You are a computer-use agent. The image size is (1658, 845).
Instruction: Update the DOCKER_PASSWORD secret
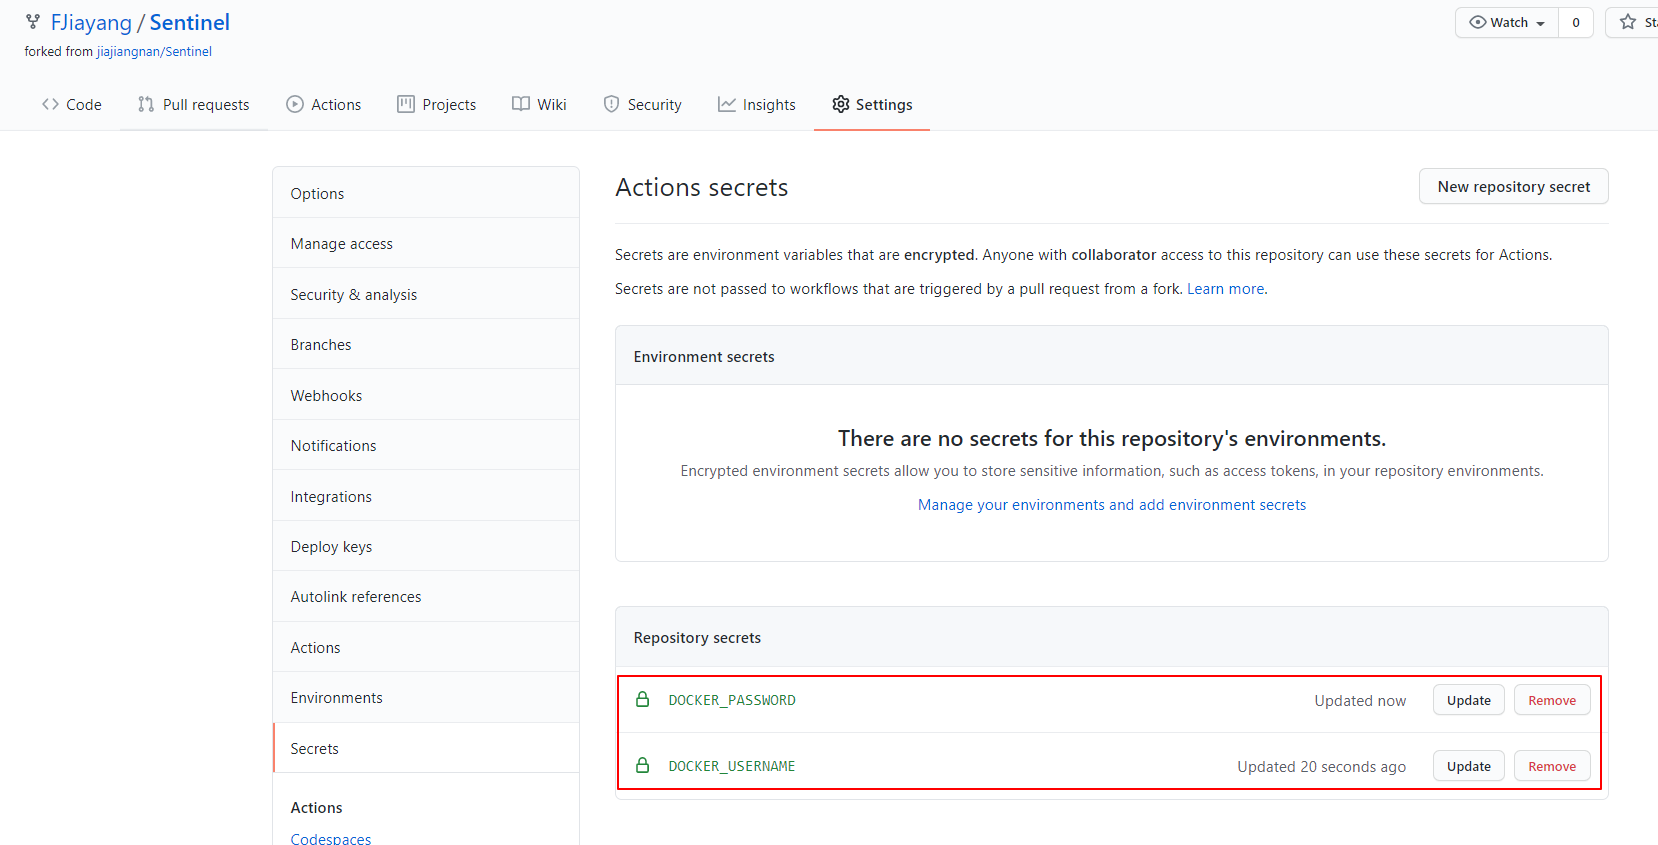[x=1468, y=701]
